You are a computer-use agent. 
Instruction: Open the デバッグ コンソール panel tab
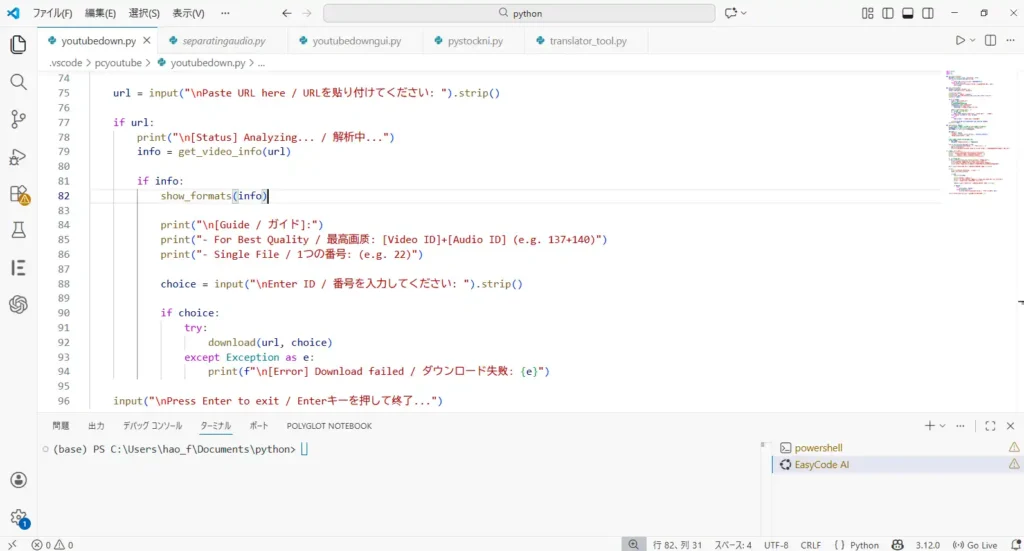pyautogui.click(x=153, y=426)
